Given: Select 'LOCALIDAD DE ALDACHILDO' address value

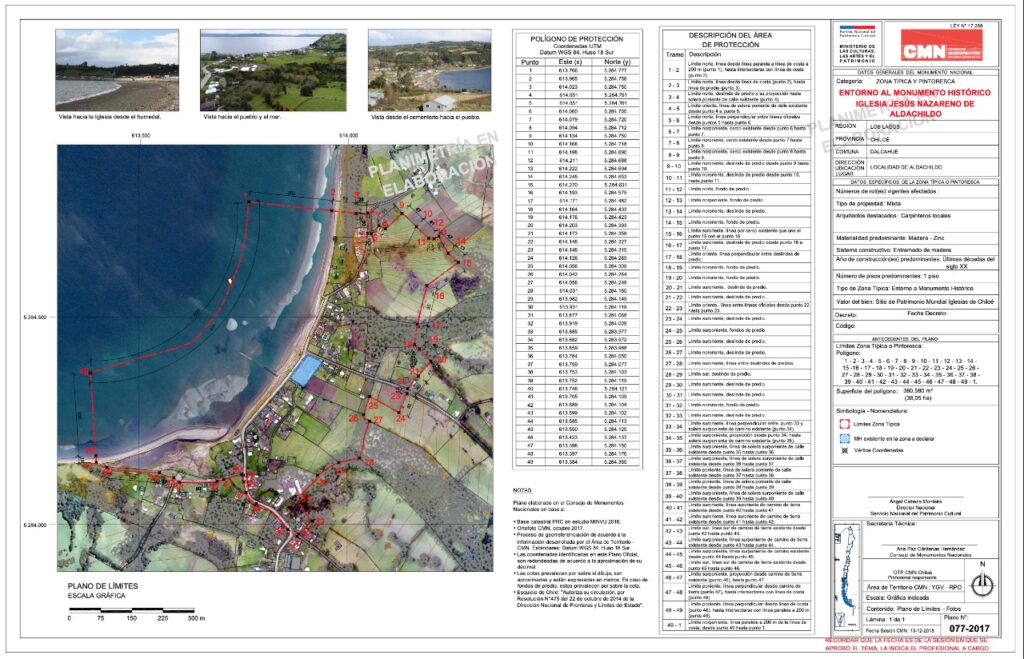Looking at the screenshot, I should pos(906,168).
